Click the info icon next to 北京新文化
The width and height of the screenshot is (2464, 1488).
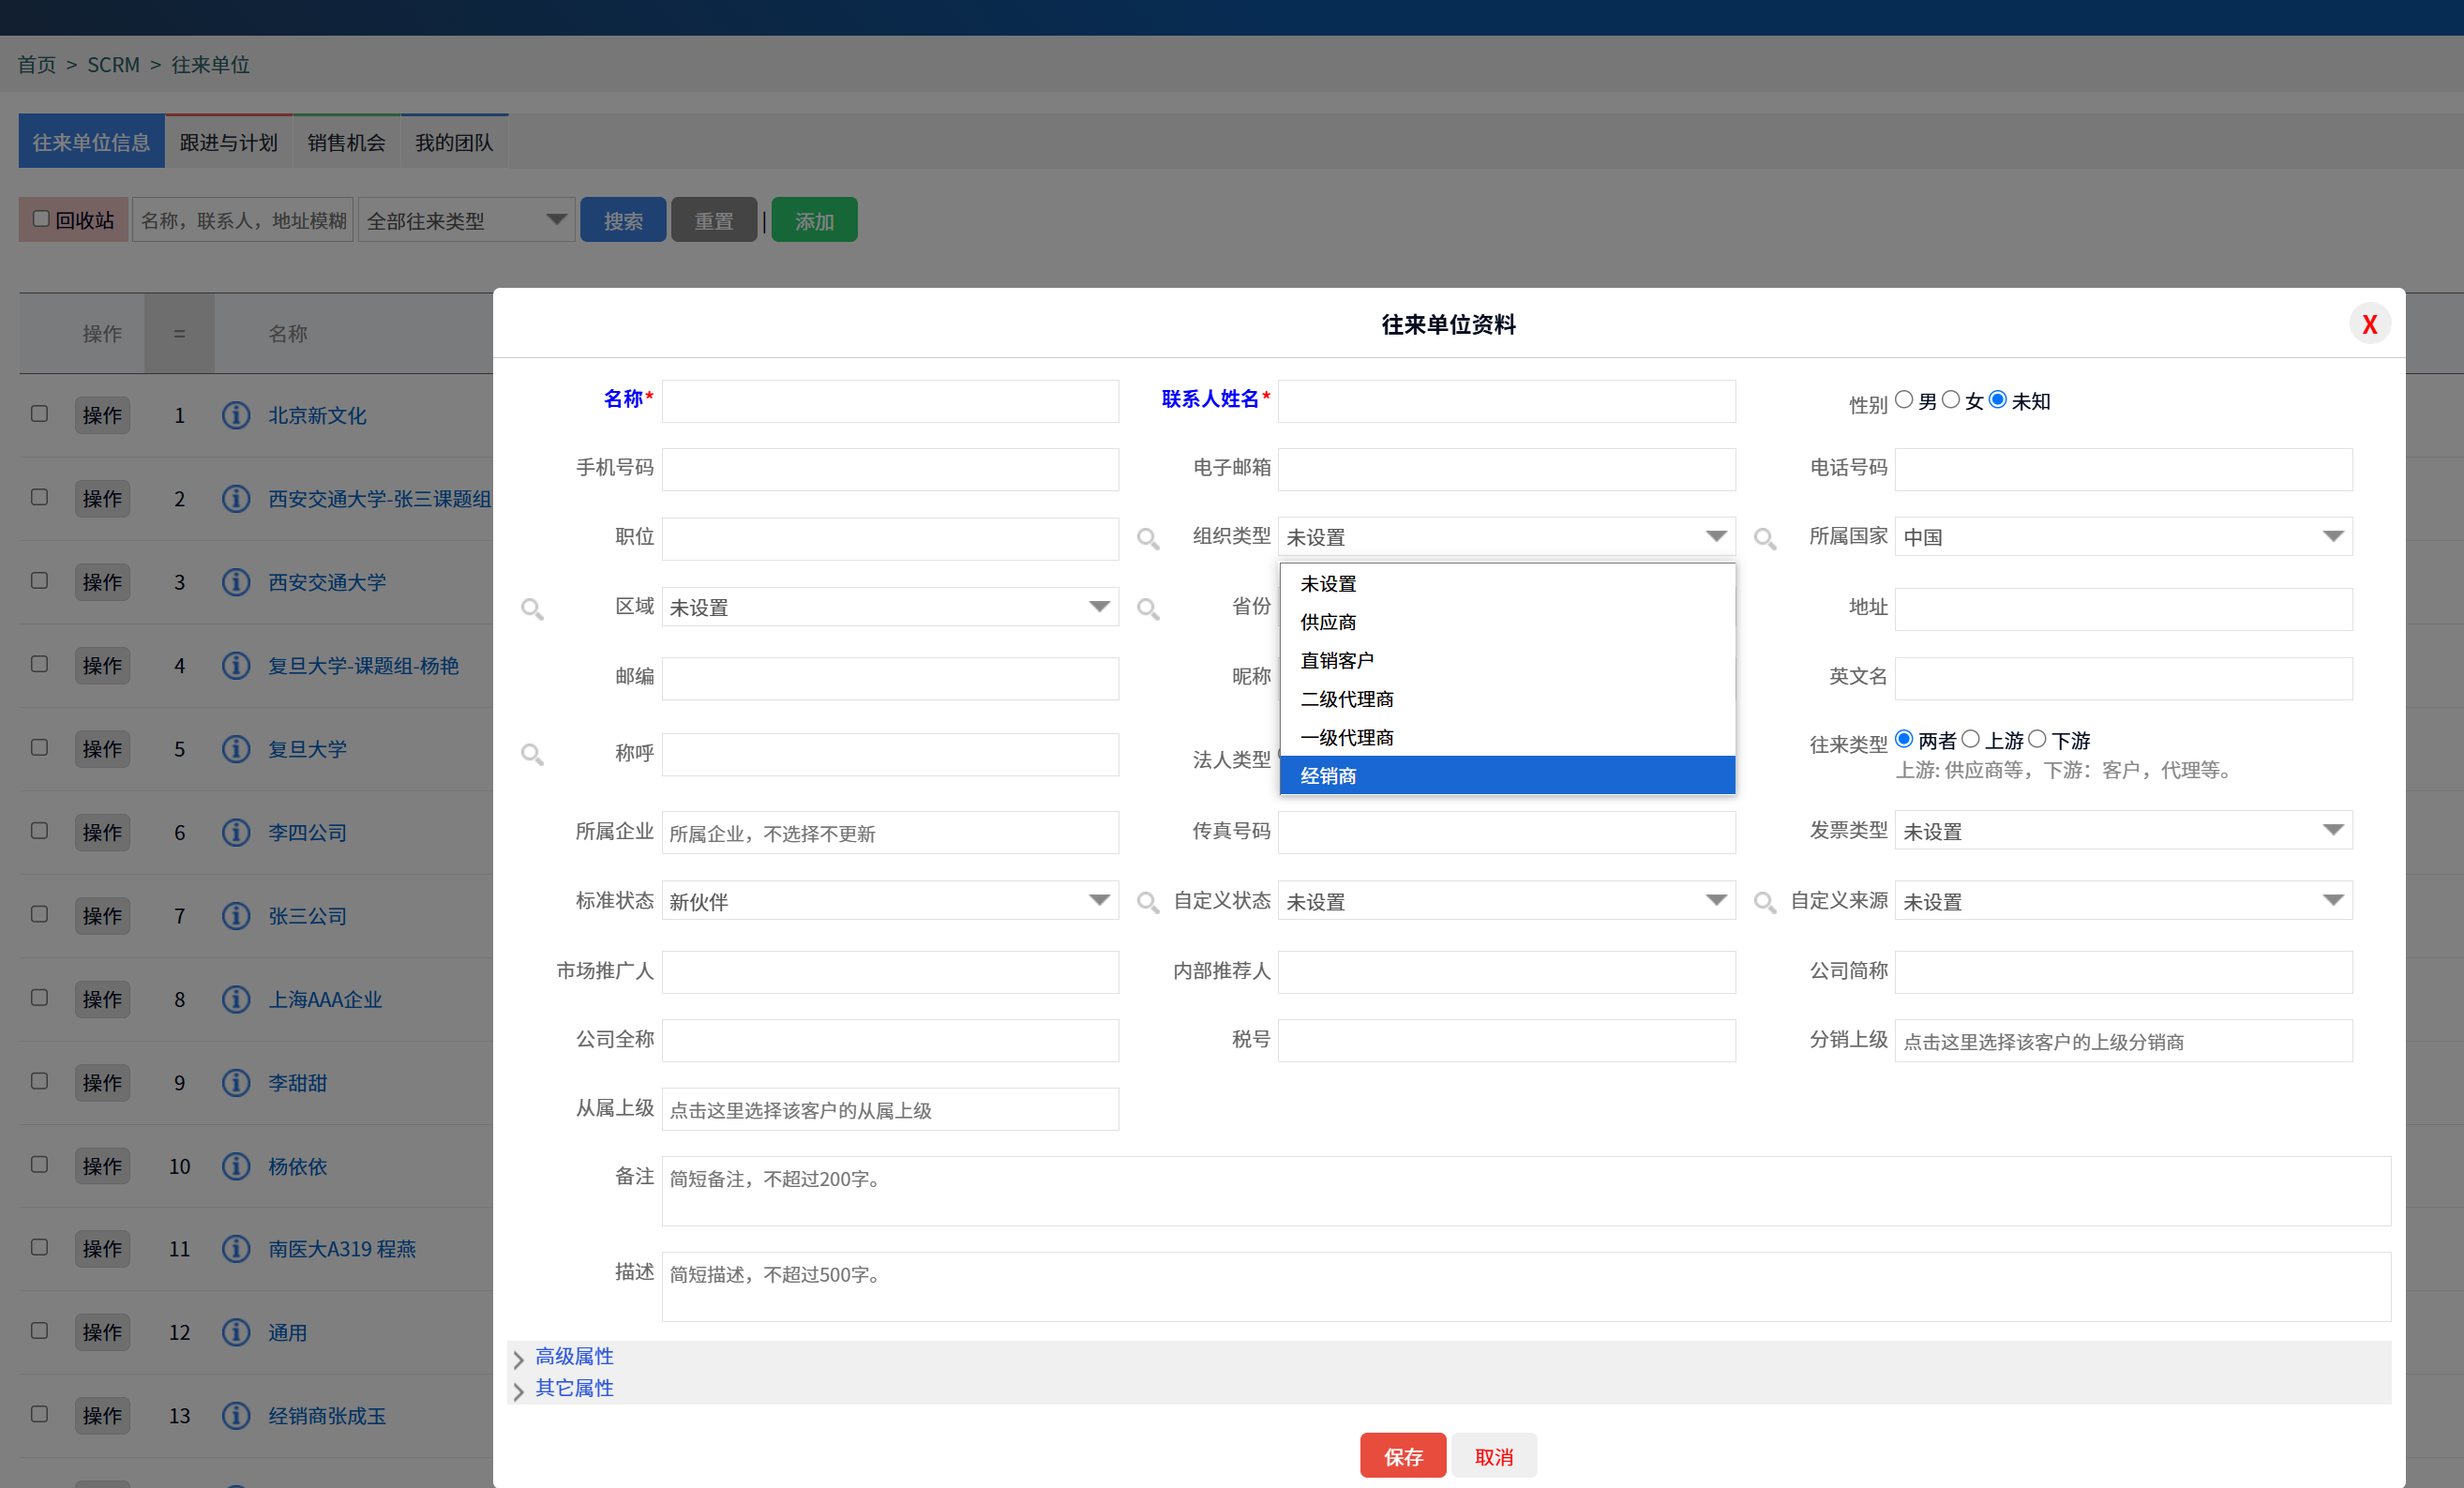pos(236,415)
